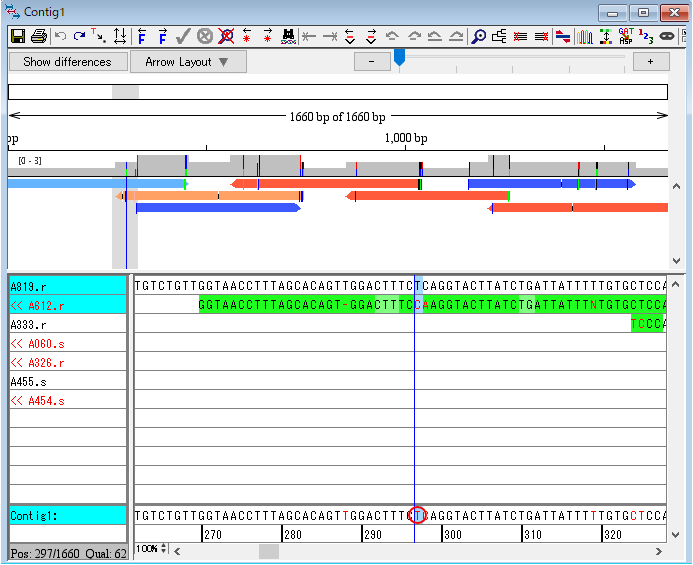693x565 pixels.
Task: Click the left arrow red-bar down-chevron icon
Action: pyautogui.click(x=350, y=36)
